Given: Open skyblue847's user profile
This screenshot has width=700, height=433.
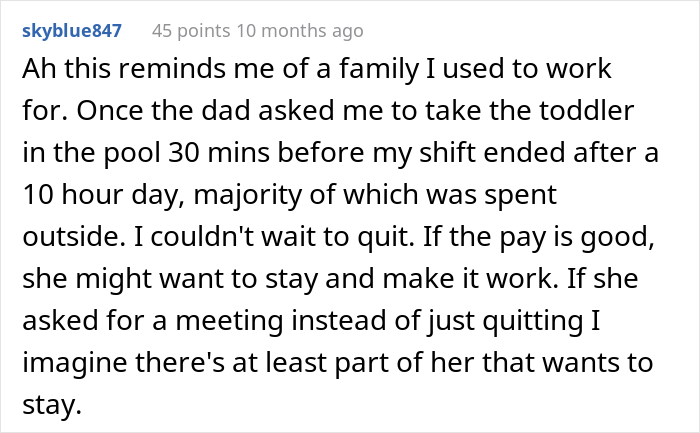Looking at the screenshot, I should (72, 31).
